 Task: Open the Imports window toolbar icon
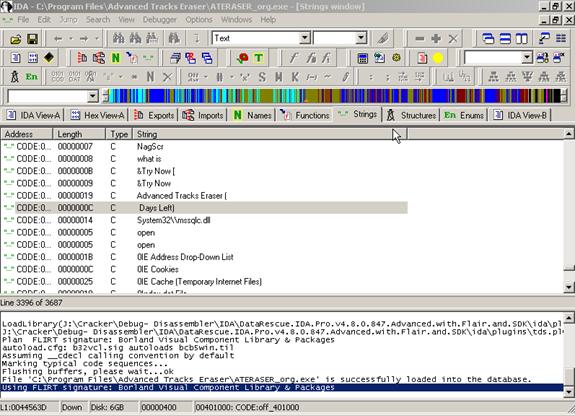(x=99, y=58)
